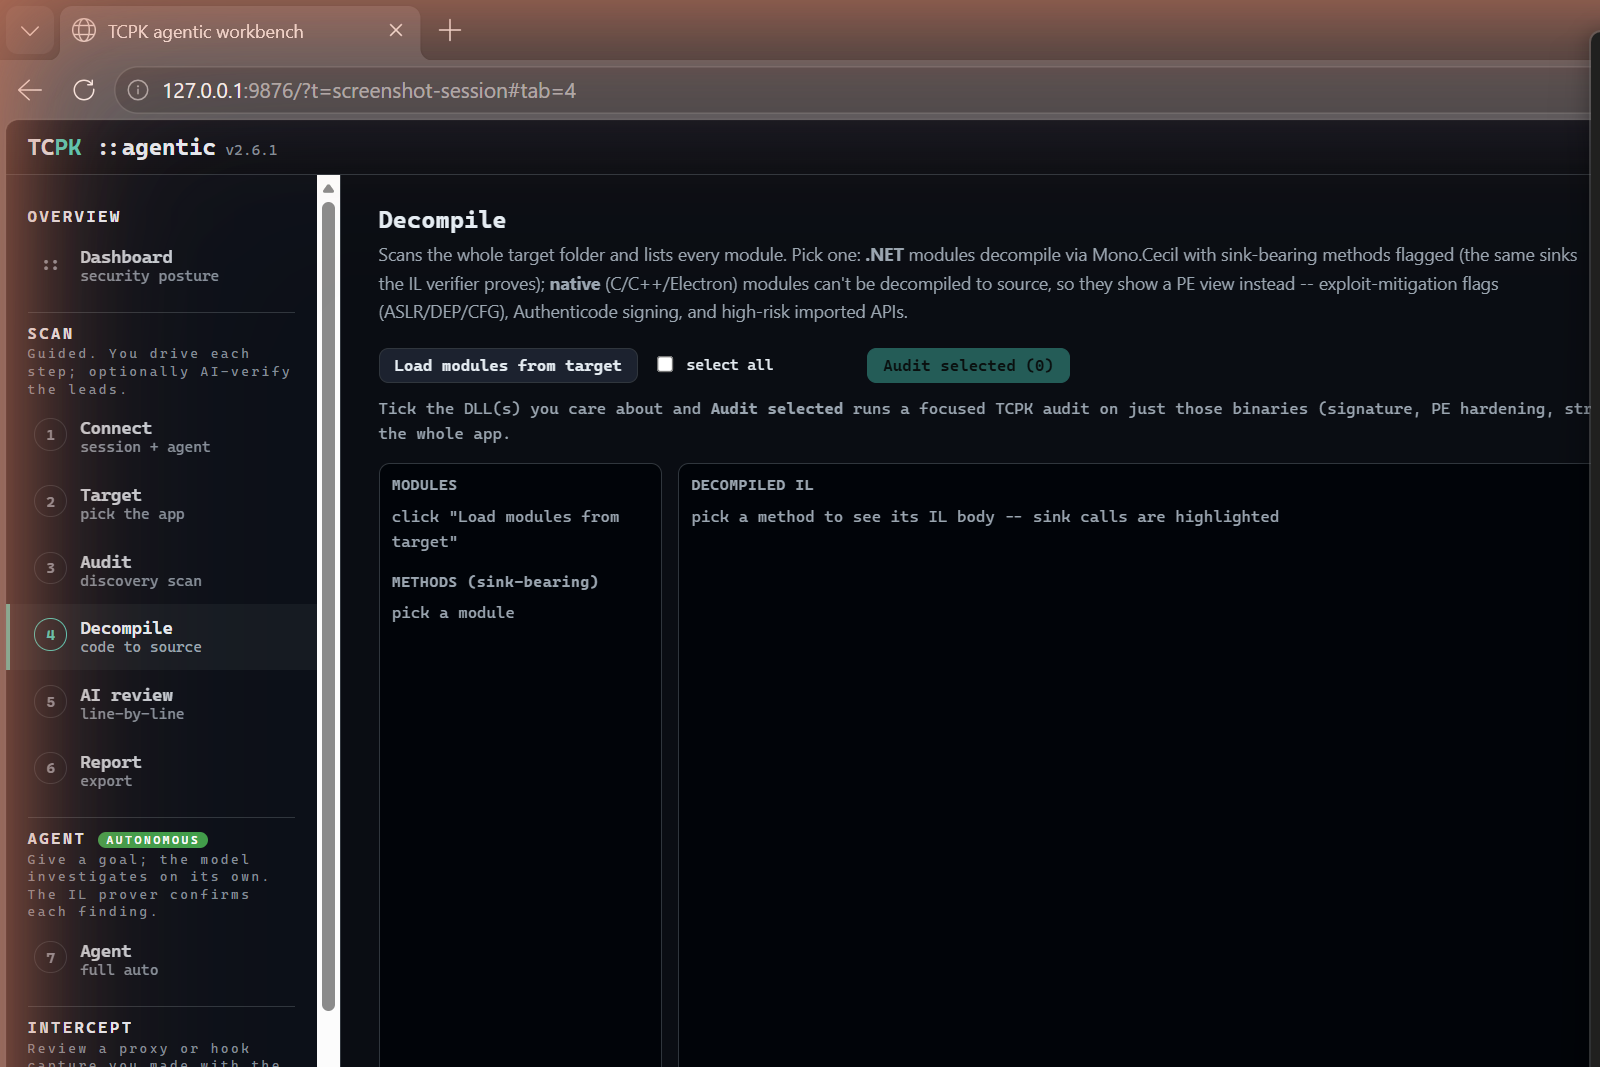Screen dimensions: 1600x1067
Task: Click Audit selected (0) button
Action: coord(968,366)
